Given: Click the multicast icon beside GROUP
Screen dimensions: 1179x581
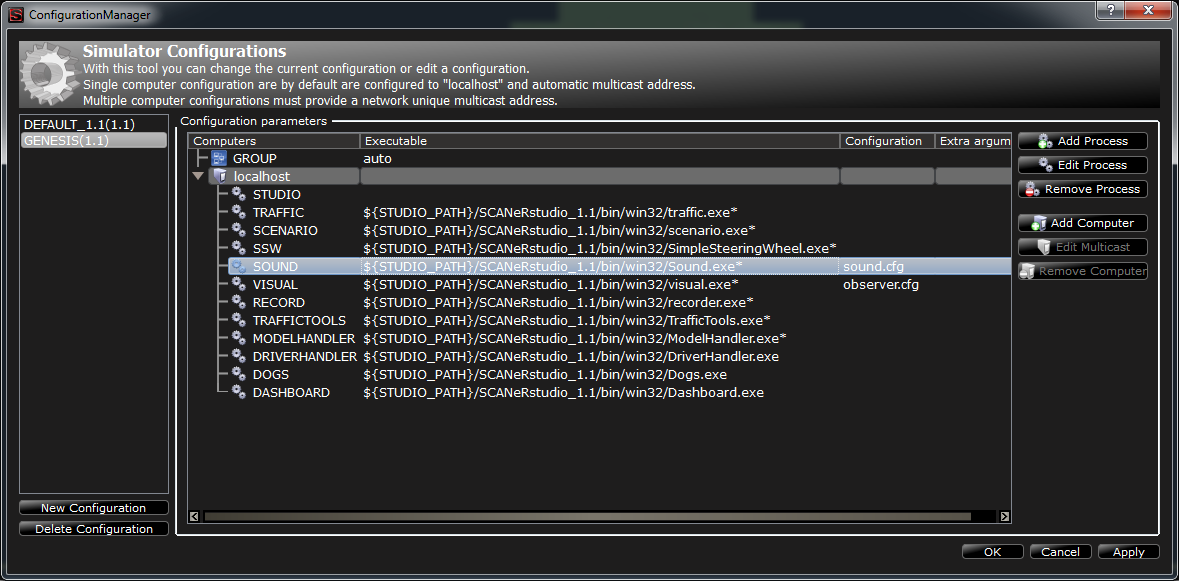Looking at the screenshot, I should point(218,158).
